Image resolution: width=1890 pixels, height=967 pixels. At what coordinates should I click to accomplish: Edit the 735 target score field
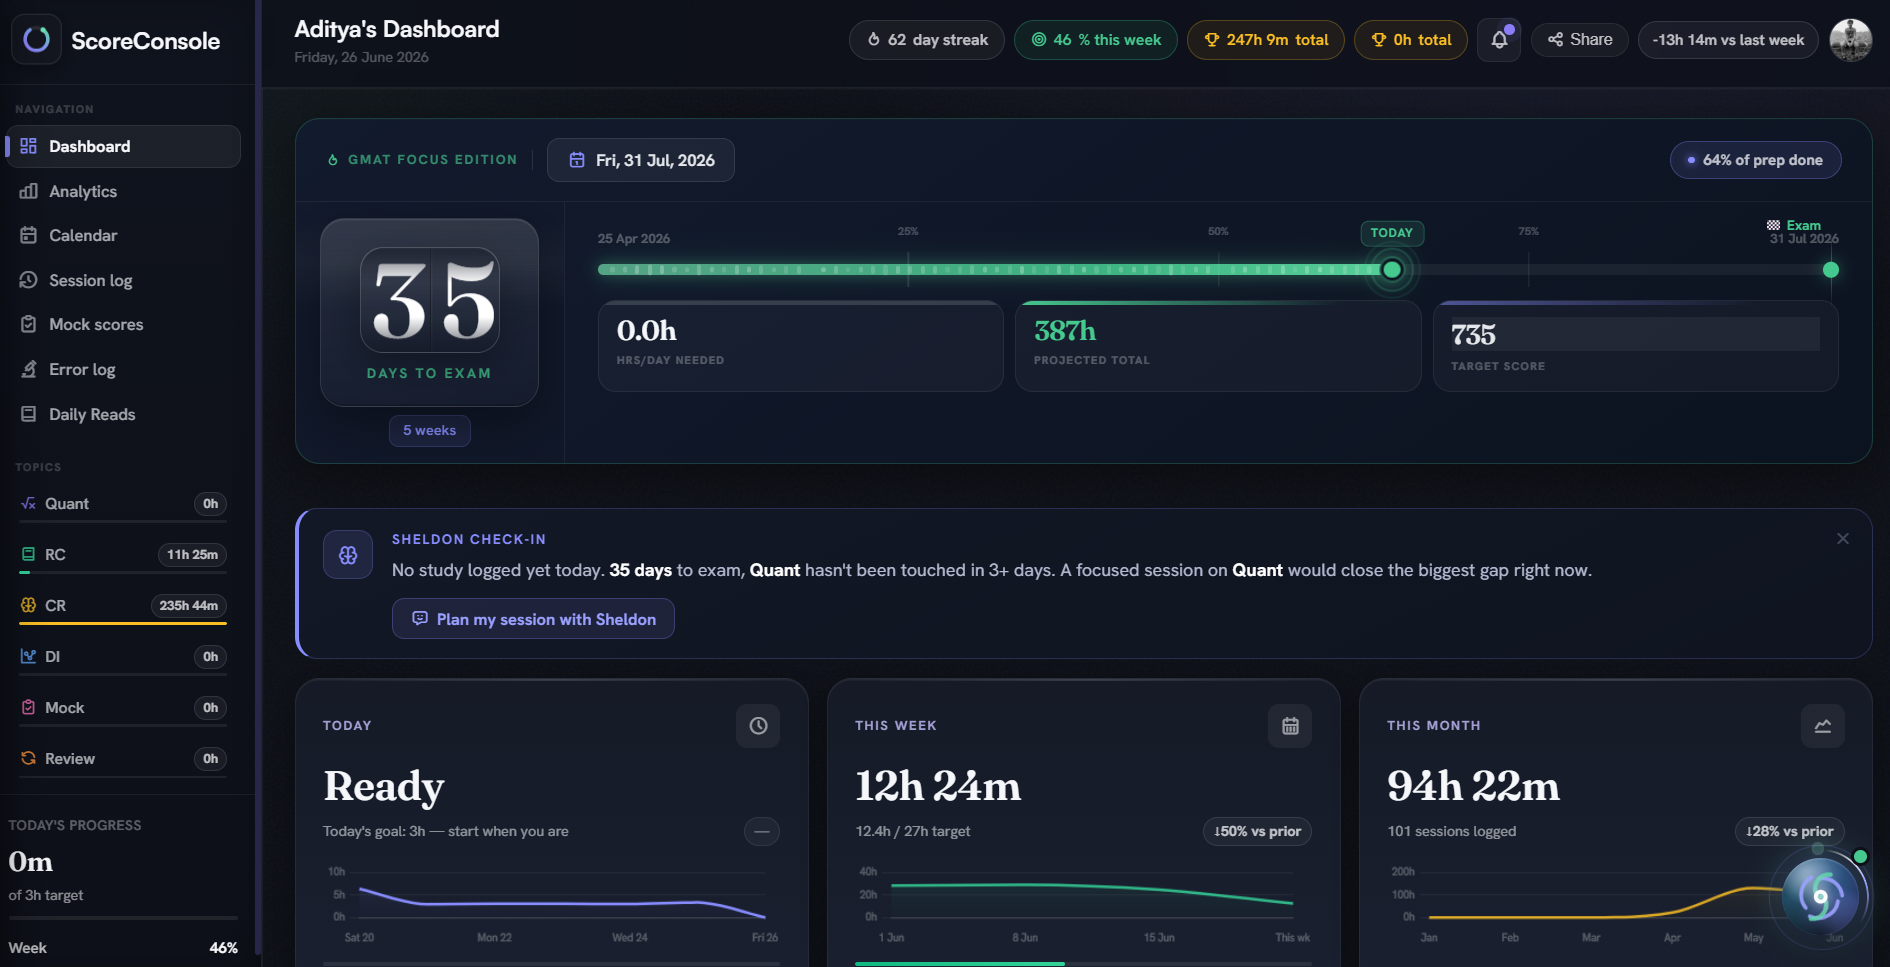(1635, 334)
